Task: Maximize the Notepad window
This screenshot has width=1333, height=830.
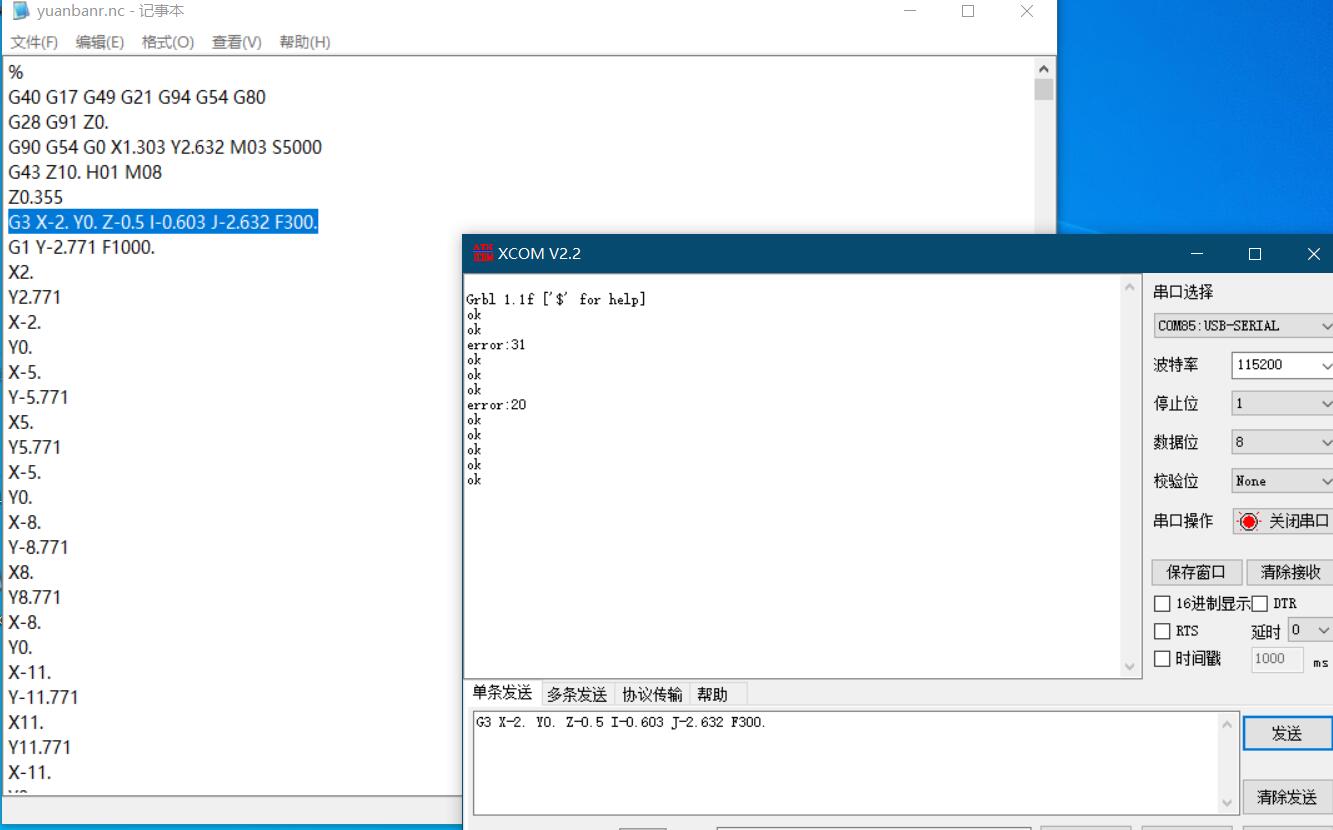Action: click(968, 11)
